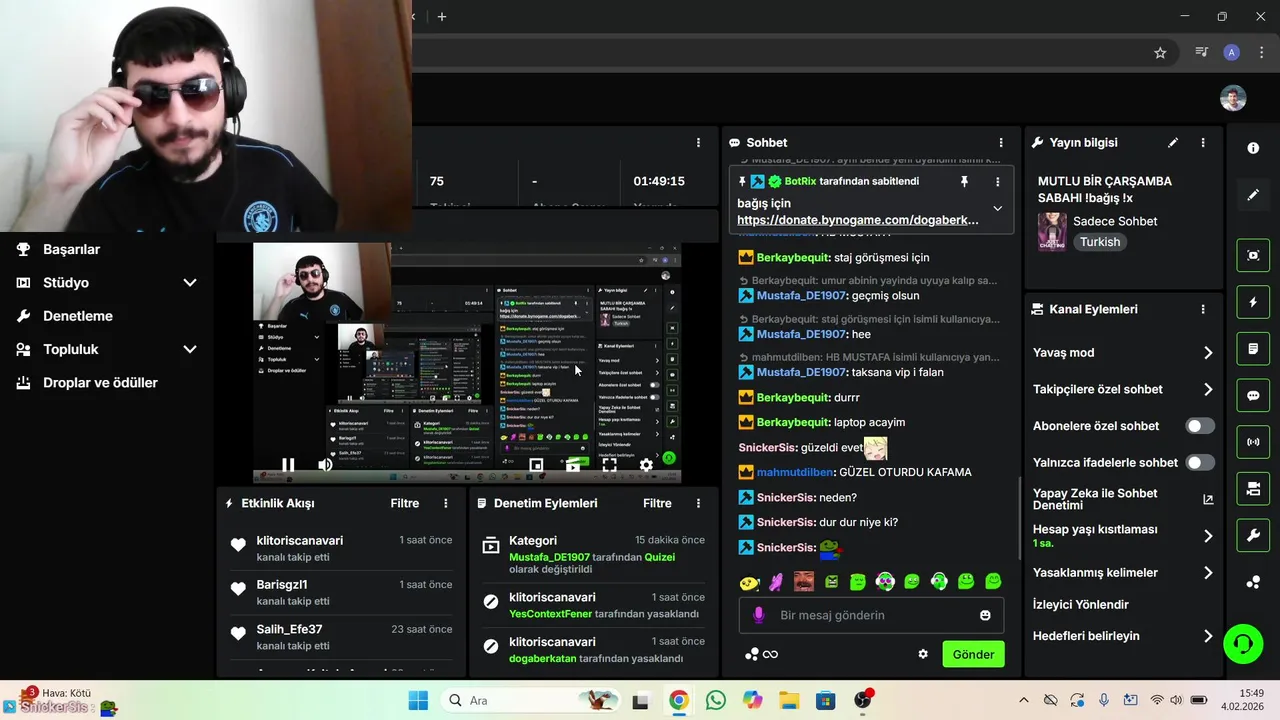Open the profile avatar at top right
The width and height of the screenshot is (1280, 720).
point(1233,98)
